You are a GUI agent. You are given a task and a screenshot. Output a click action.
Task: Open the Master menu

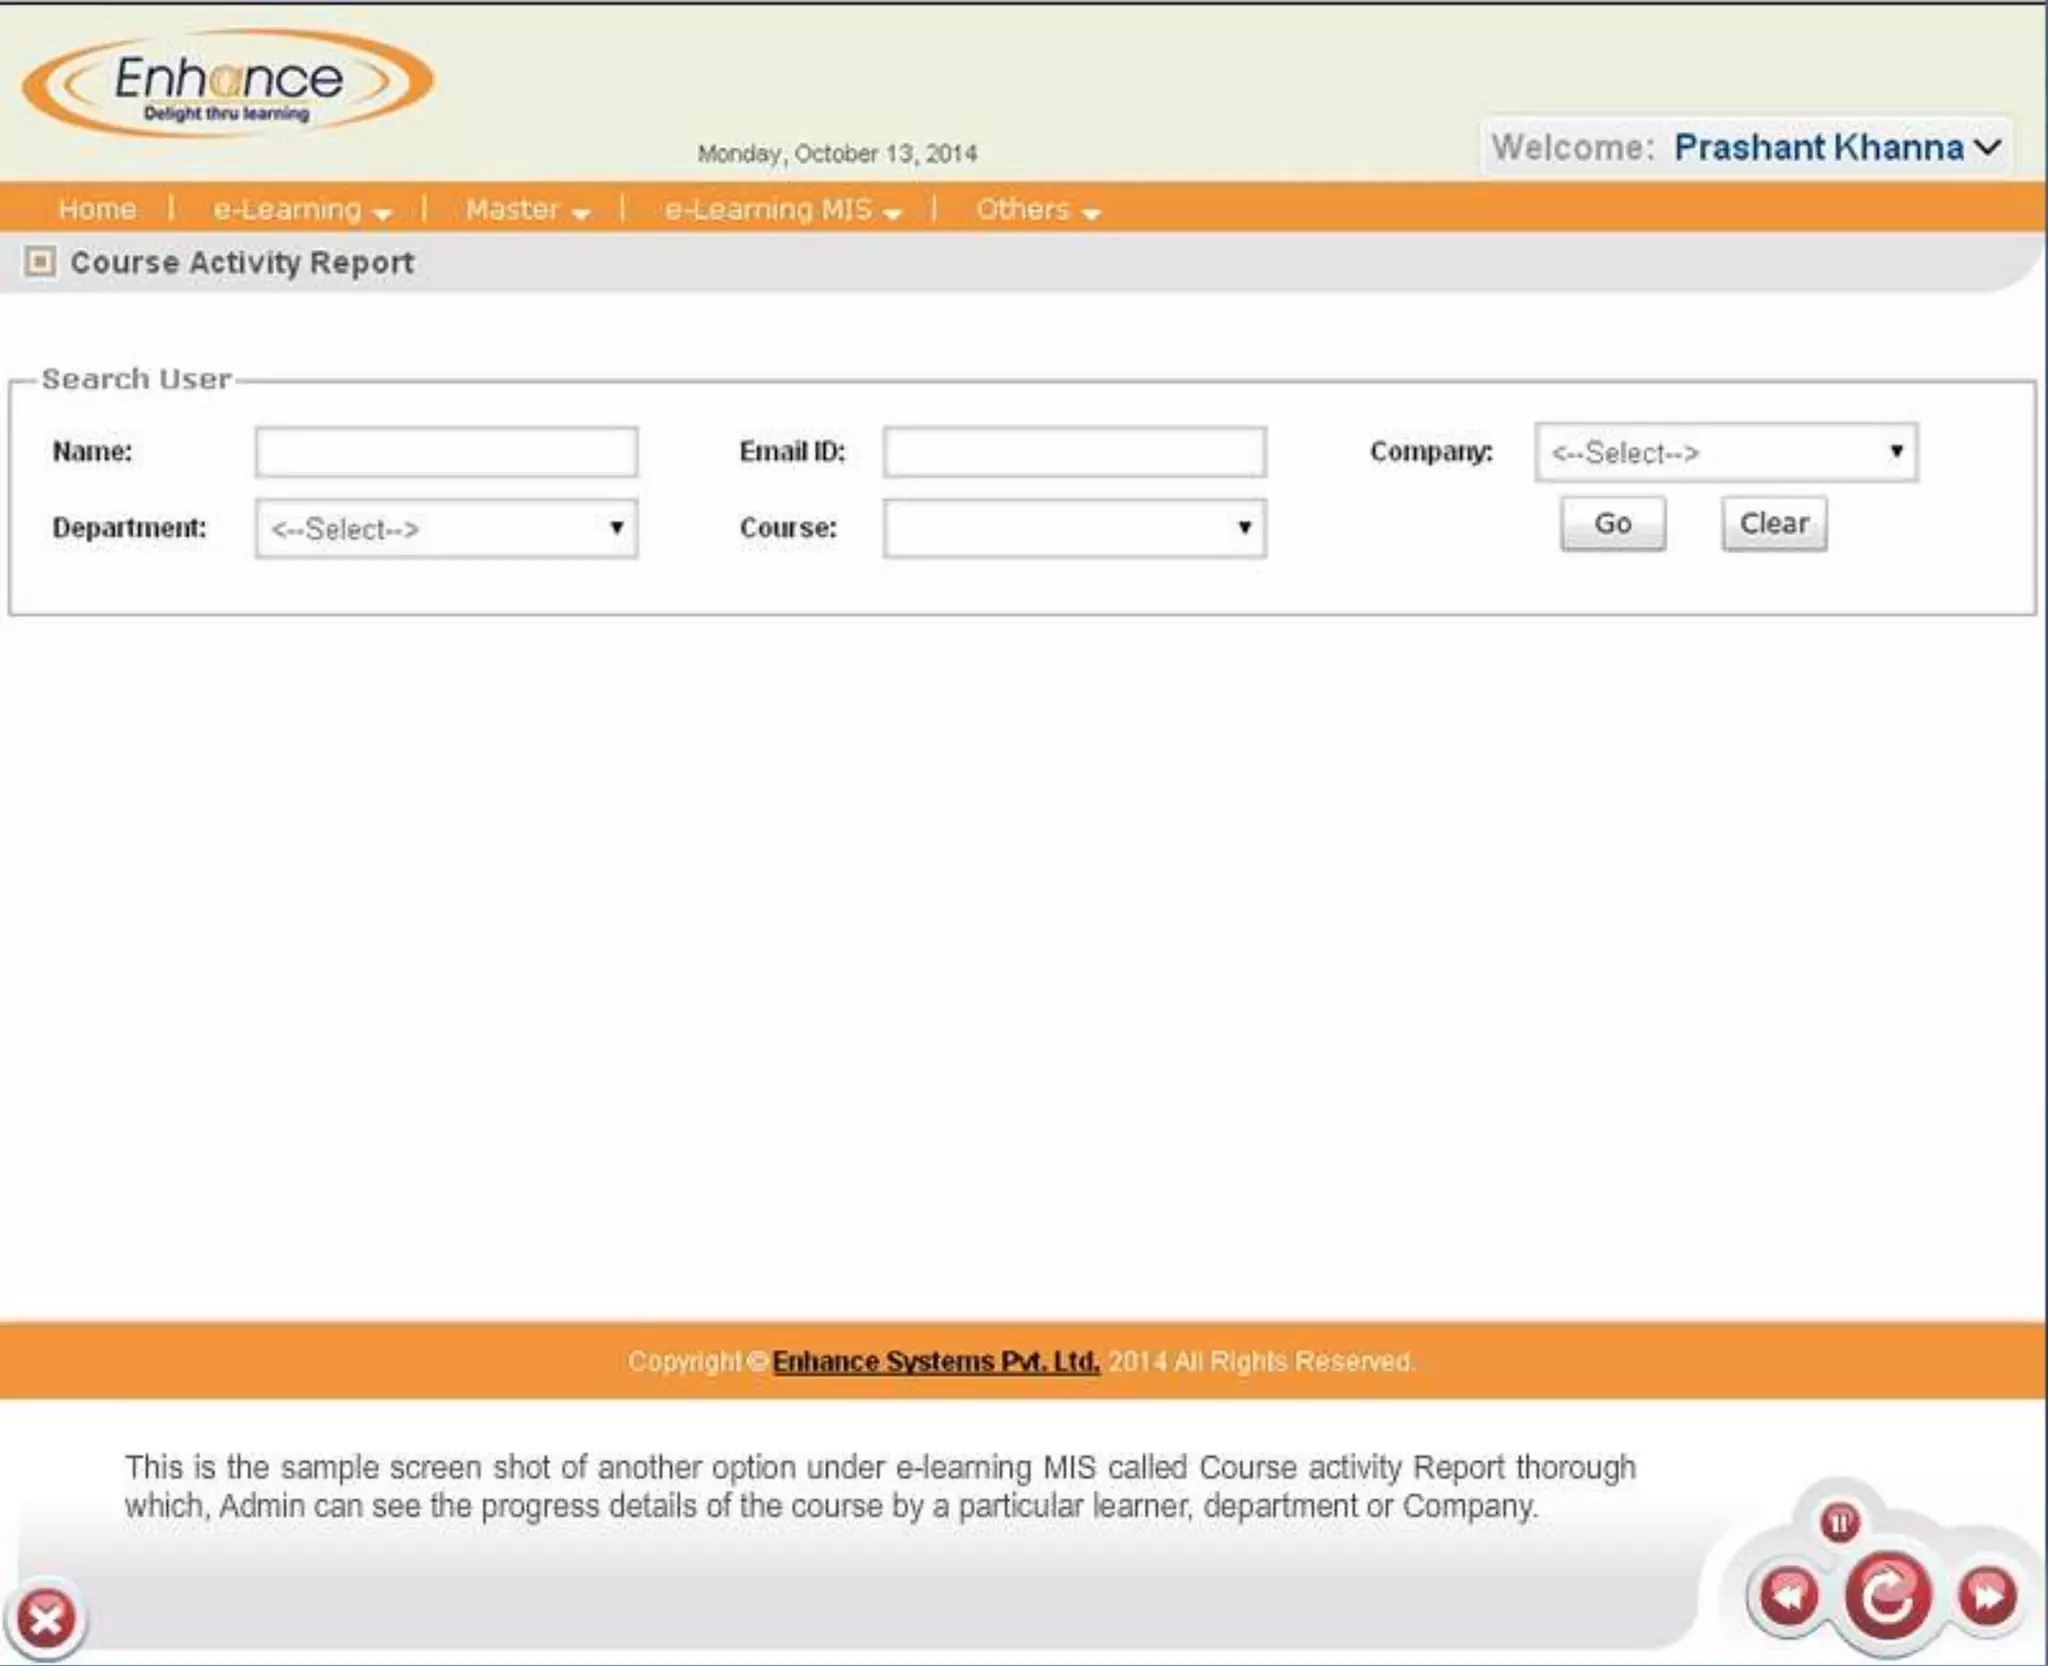tap(526, 210)
